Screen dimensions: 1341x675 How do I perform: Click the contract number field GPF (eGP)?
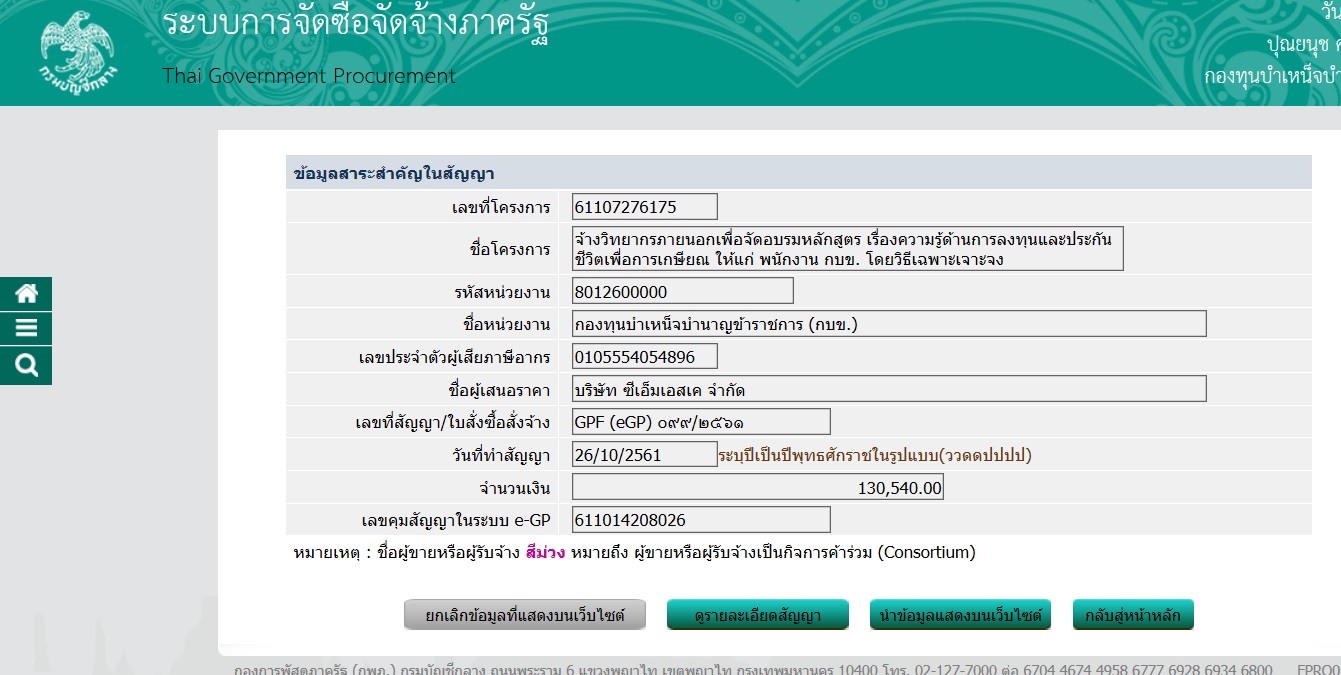pos(701,422)
